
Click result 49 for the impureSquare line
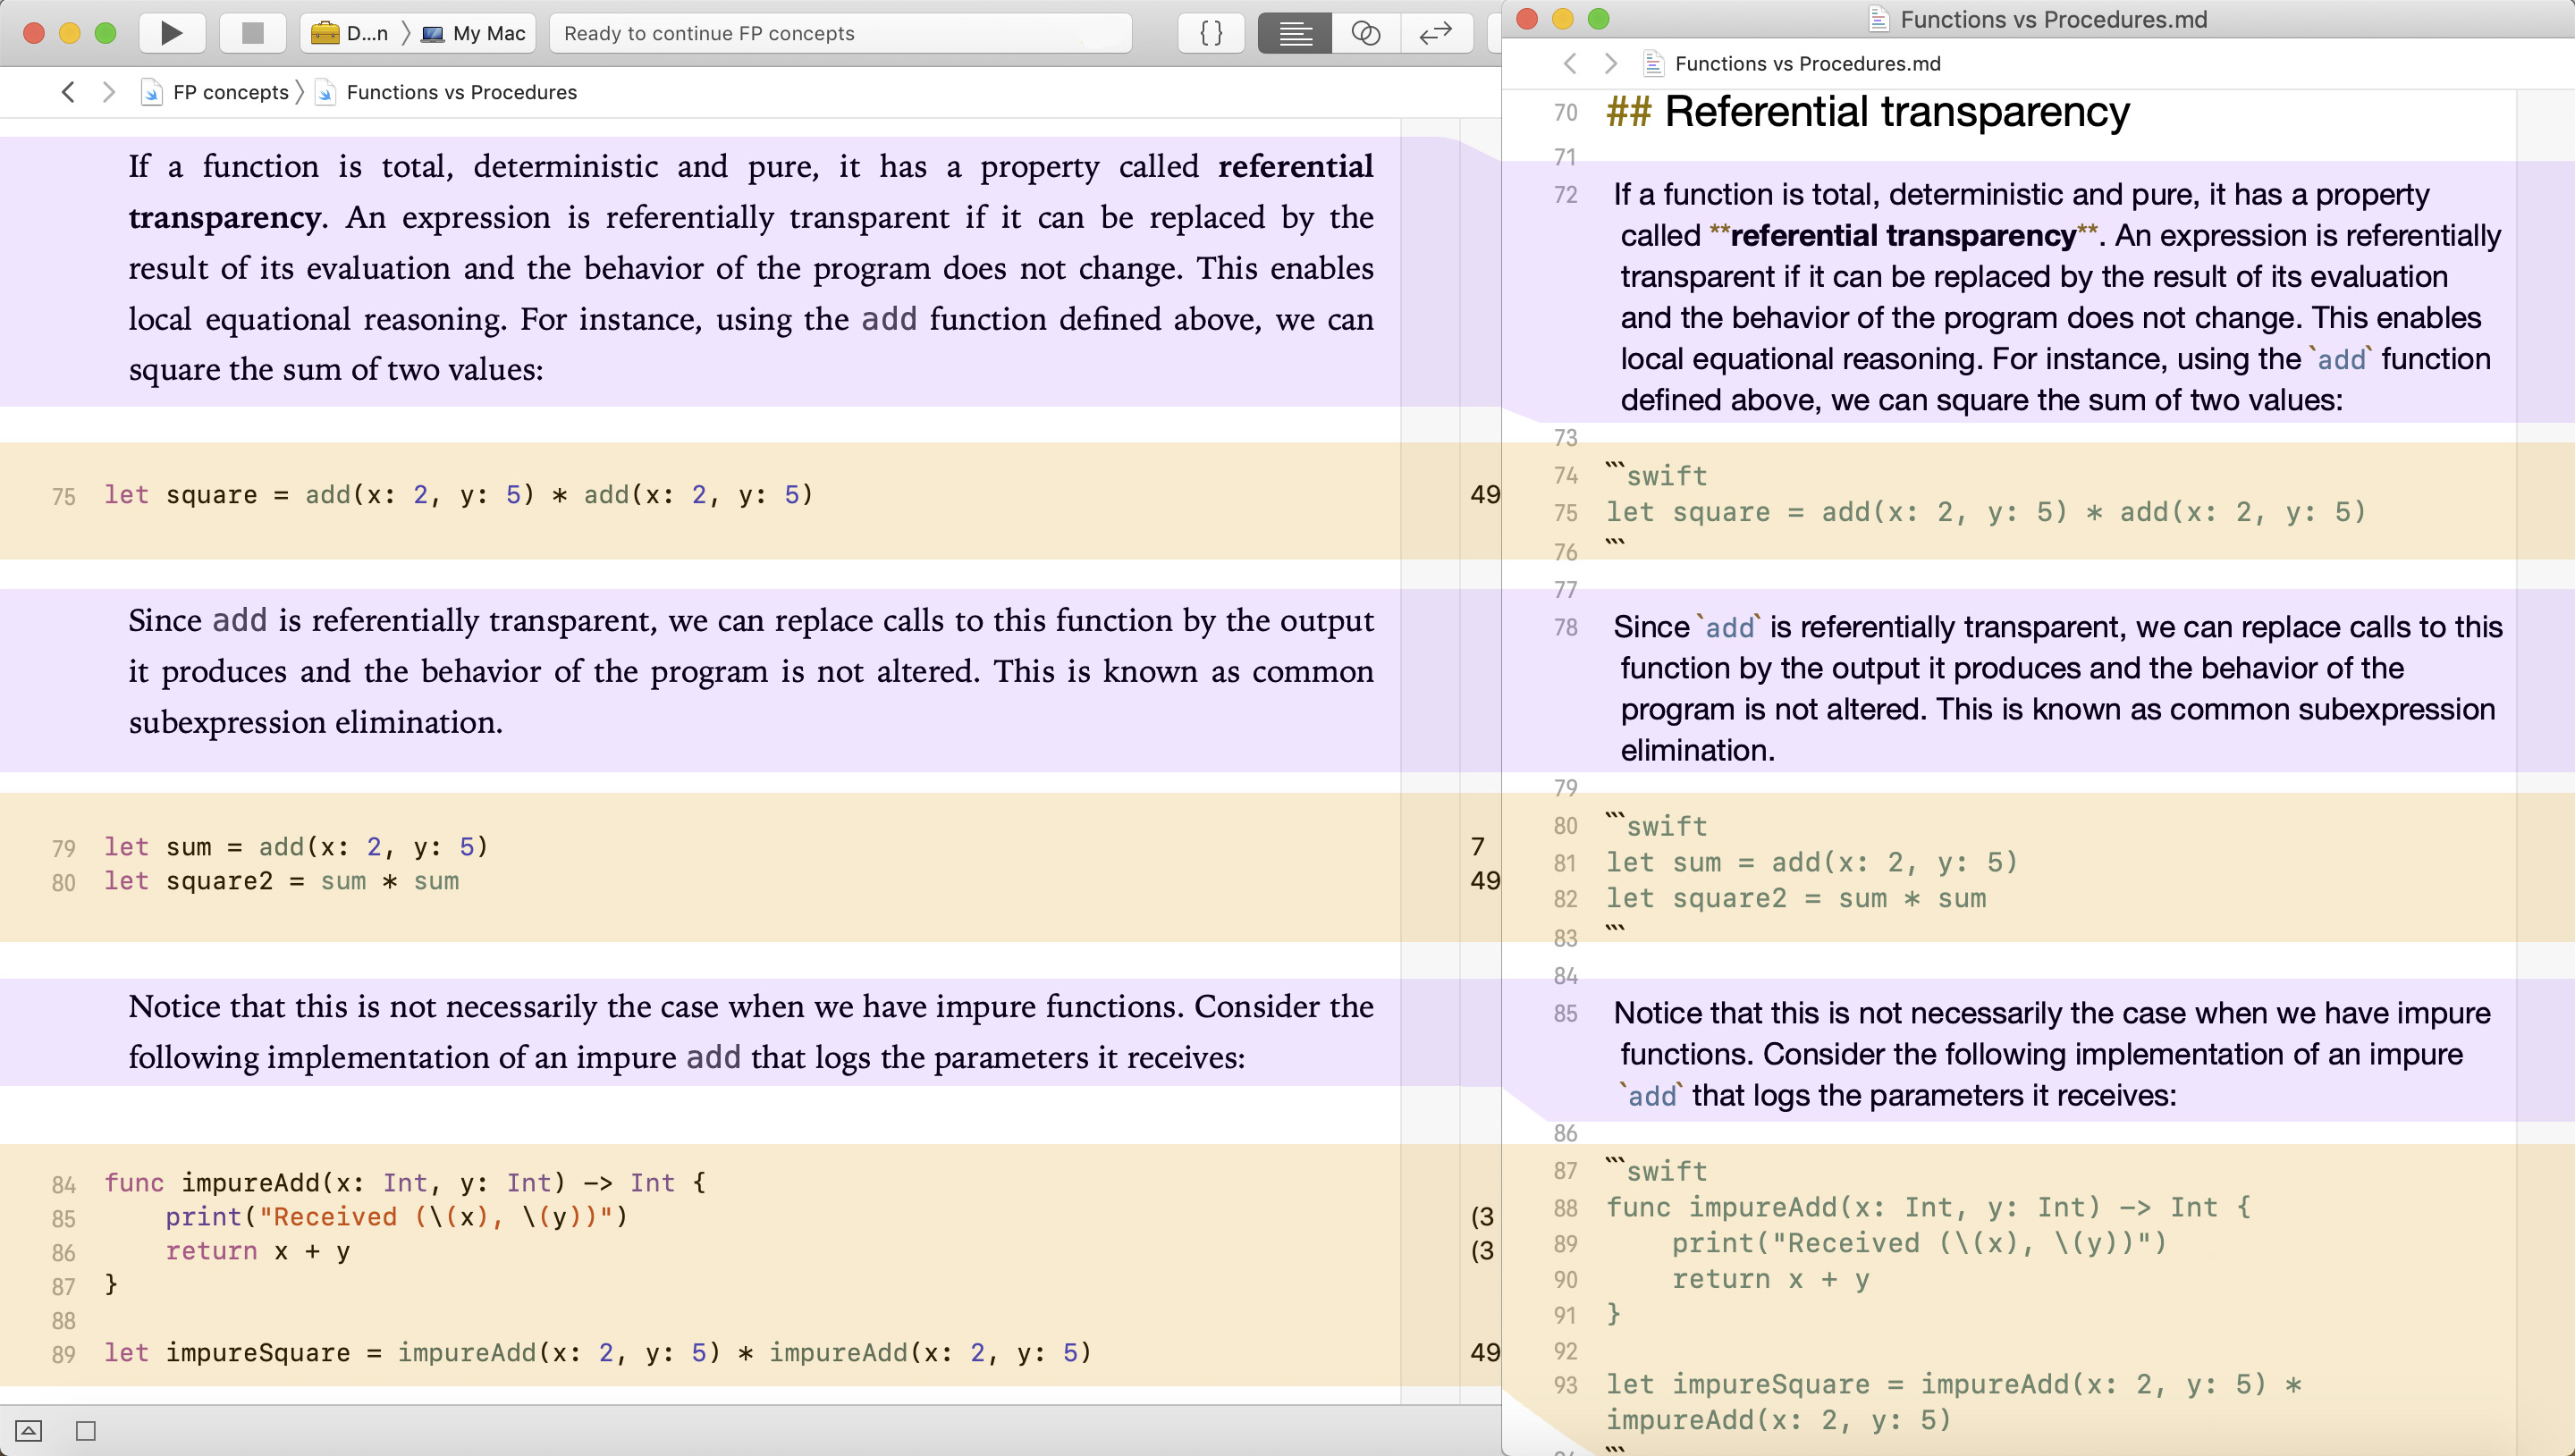(1485, 1352)
